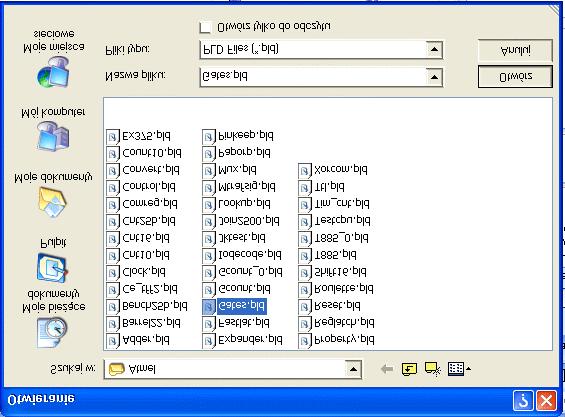Enable the Otwórz tylko do odczytu checkbox
The width and height of the screenshot is (565, 417).
205,28
